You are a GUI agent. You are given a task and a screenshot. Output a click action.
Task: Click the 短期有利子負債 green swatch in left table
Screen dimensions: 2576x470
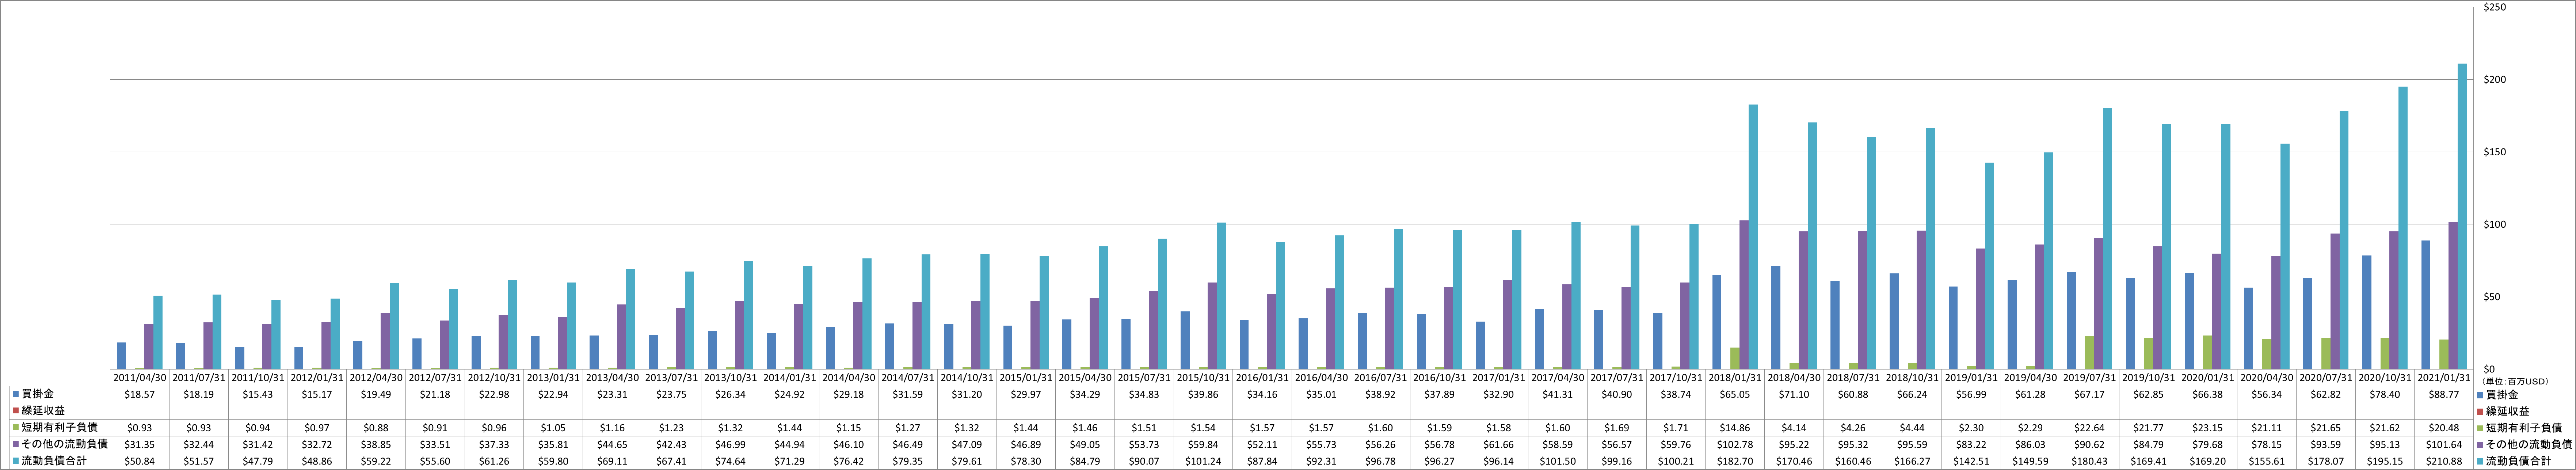coord(16,427)
